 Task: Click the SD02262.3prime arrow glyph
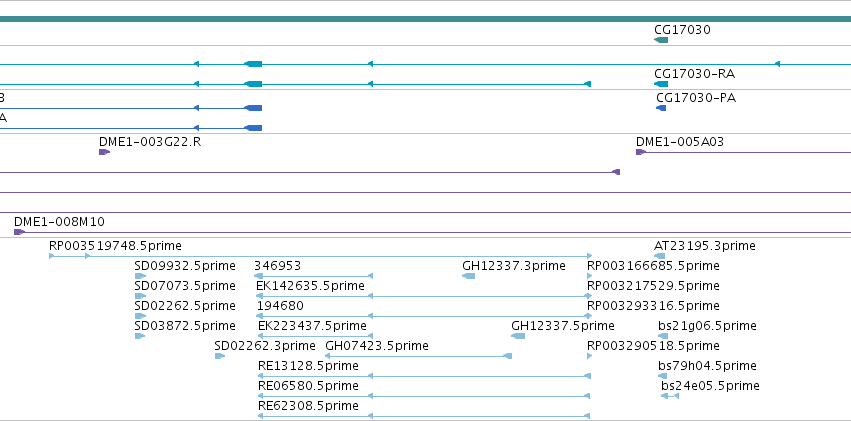(220, 356)
